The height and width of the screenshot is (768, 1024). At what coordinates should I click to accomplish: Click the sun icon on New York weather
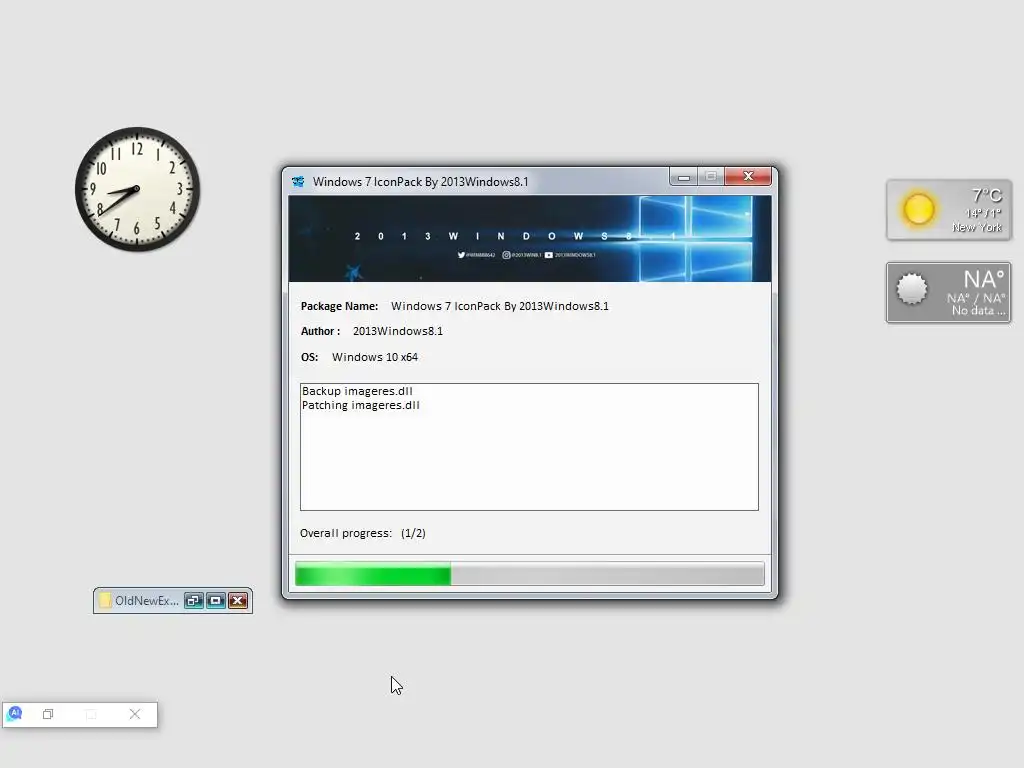(918, 210)
